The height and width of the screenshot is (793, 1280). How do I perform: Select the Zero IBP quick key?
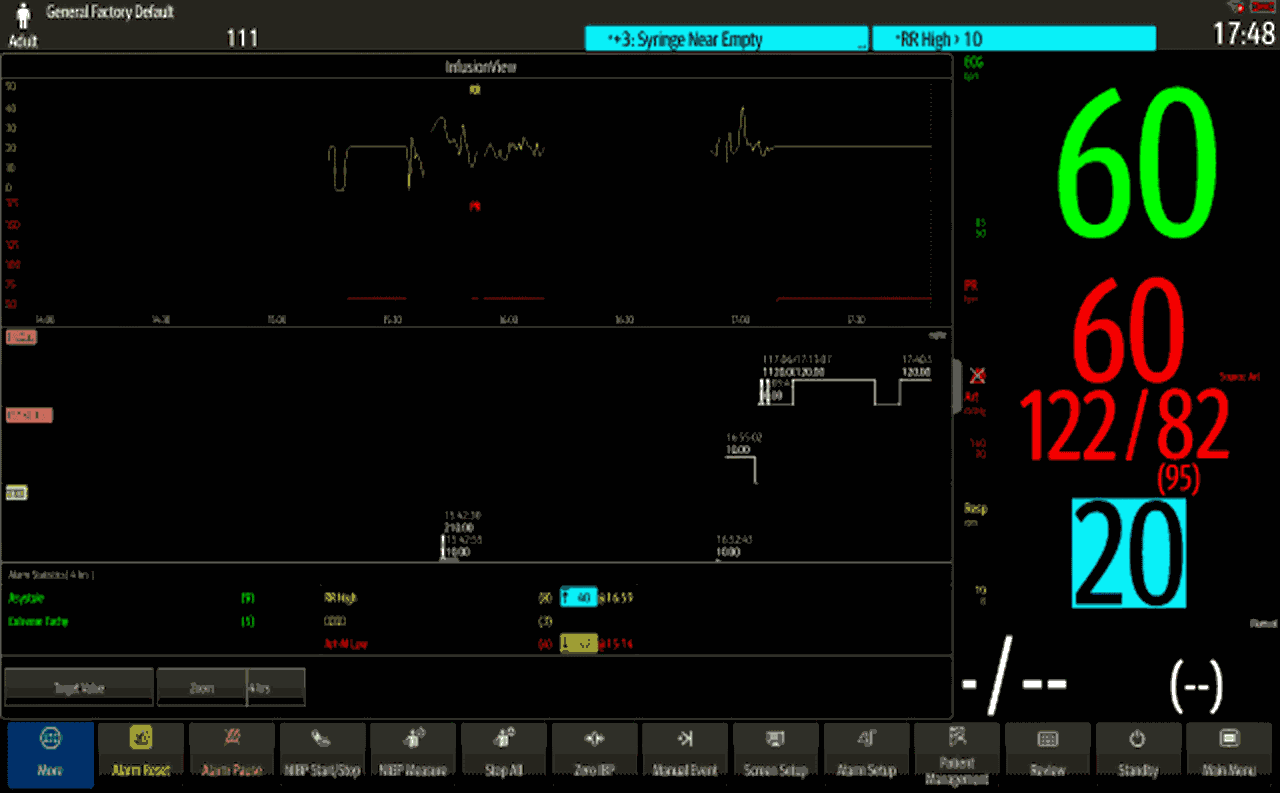(x=594, y=755)
